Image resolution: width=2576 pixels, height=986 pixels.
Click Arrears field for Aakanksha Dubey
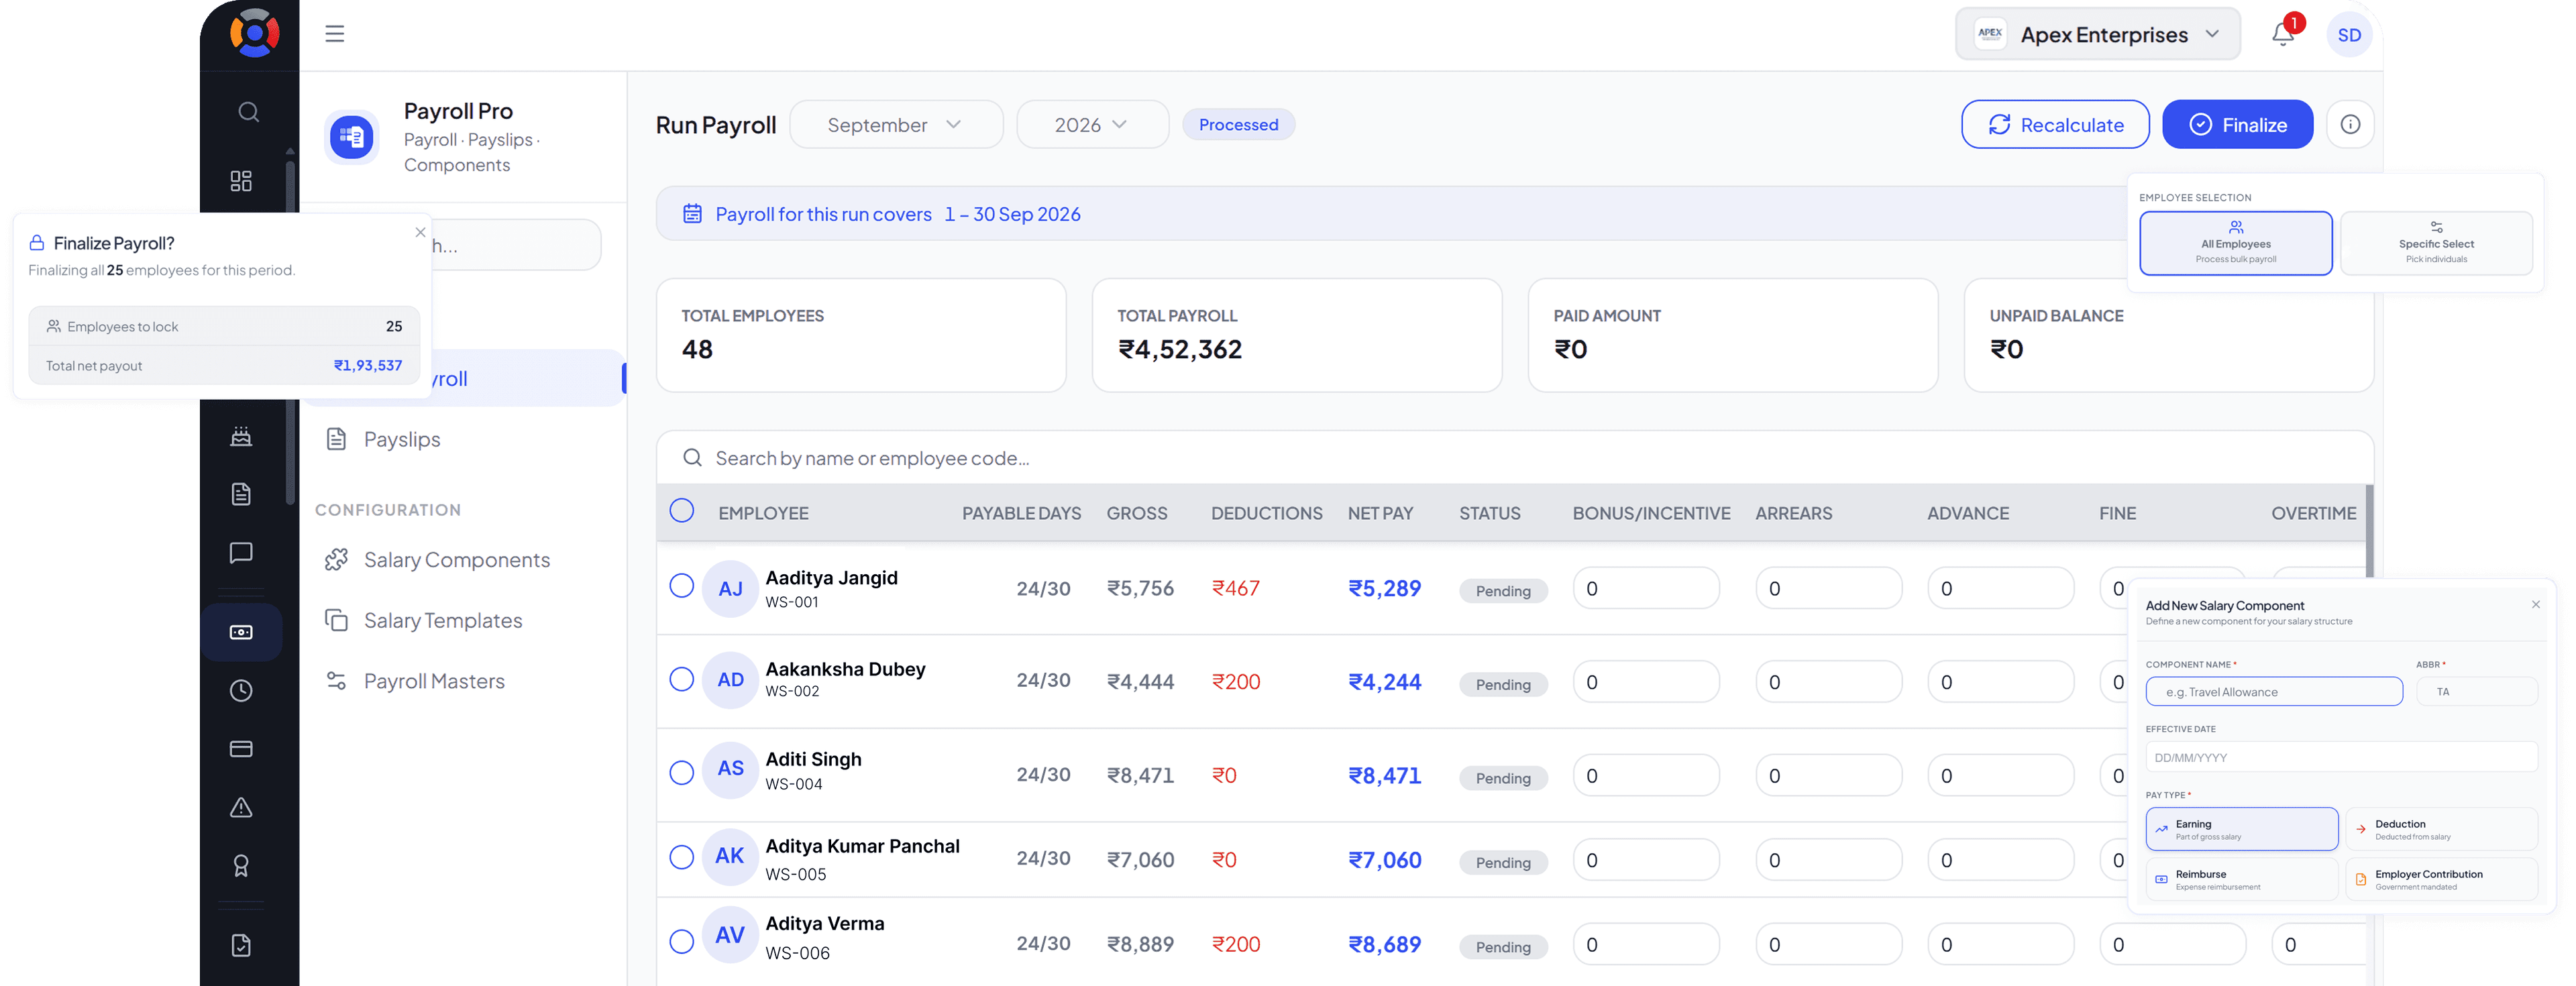1828,682
